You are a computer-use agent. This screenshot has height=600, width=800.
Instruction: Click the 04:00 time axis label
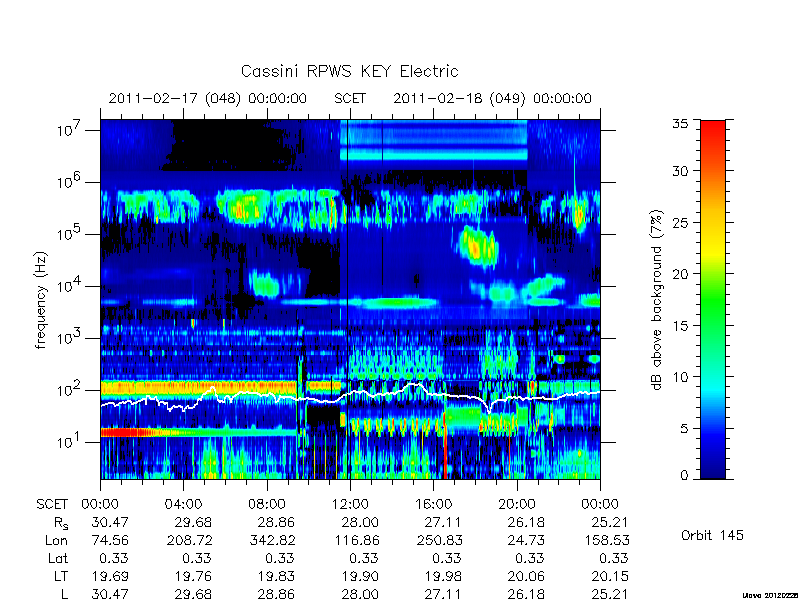(183, 505)
